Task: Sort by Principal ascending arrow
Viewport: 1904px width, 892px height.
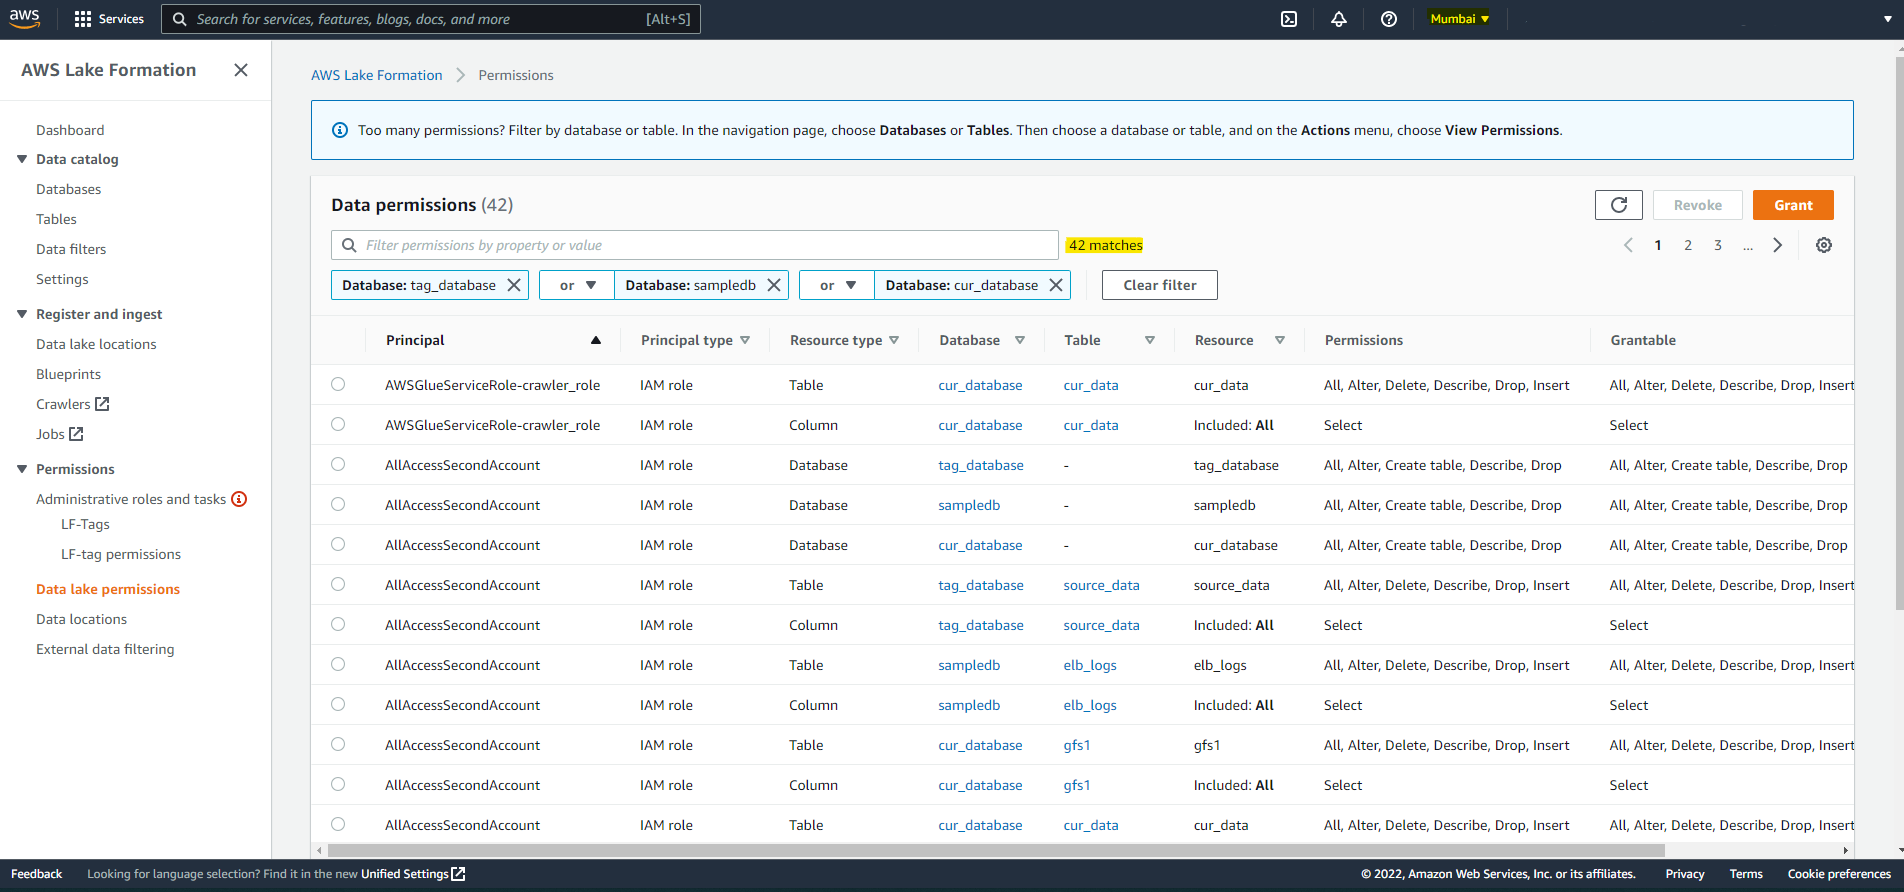Action: [x=596, y=340]
